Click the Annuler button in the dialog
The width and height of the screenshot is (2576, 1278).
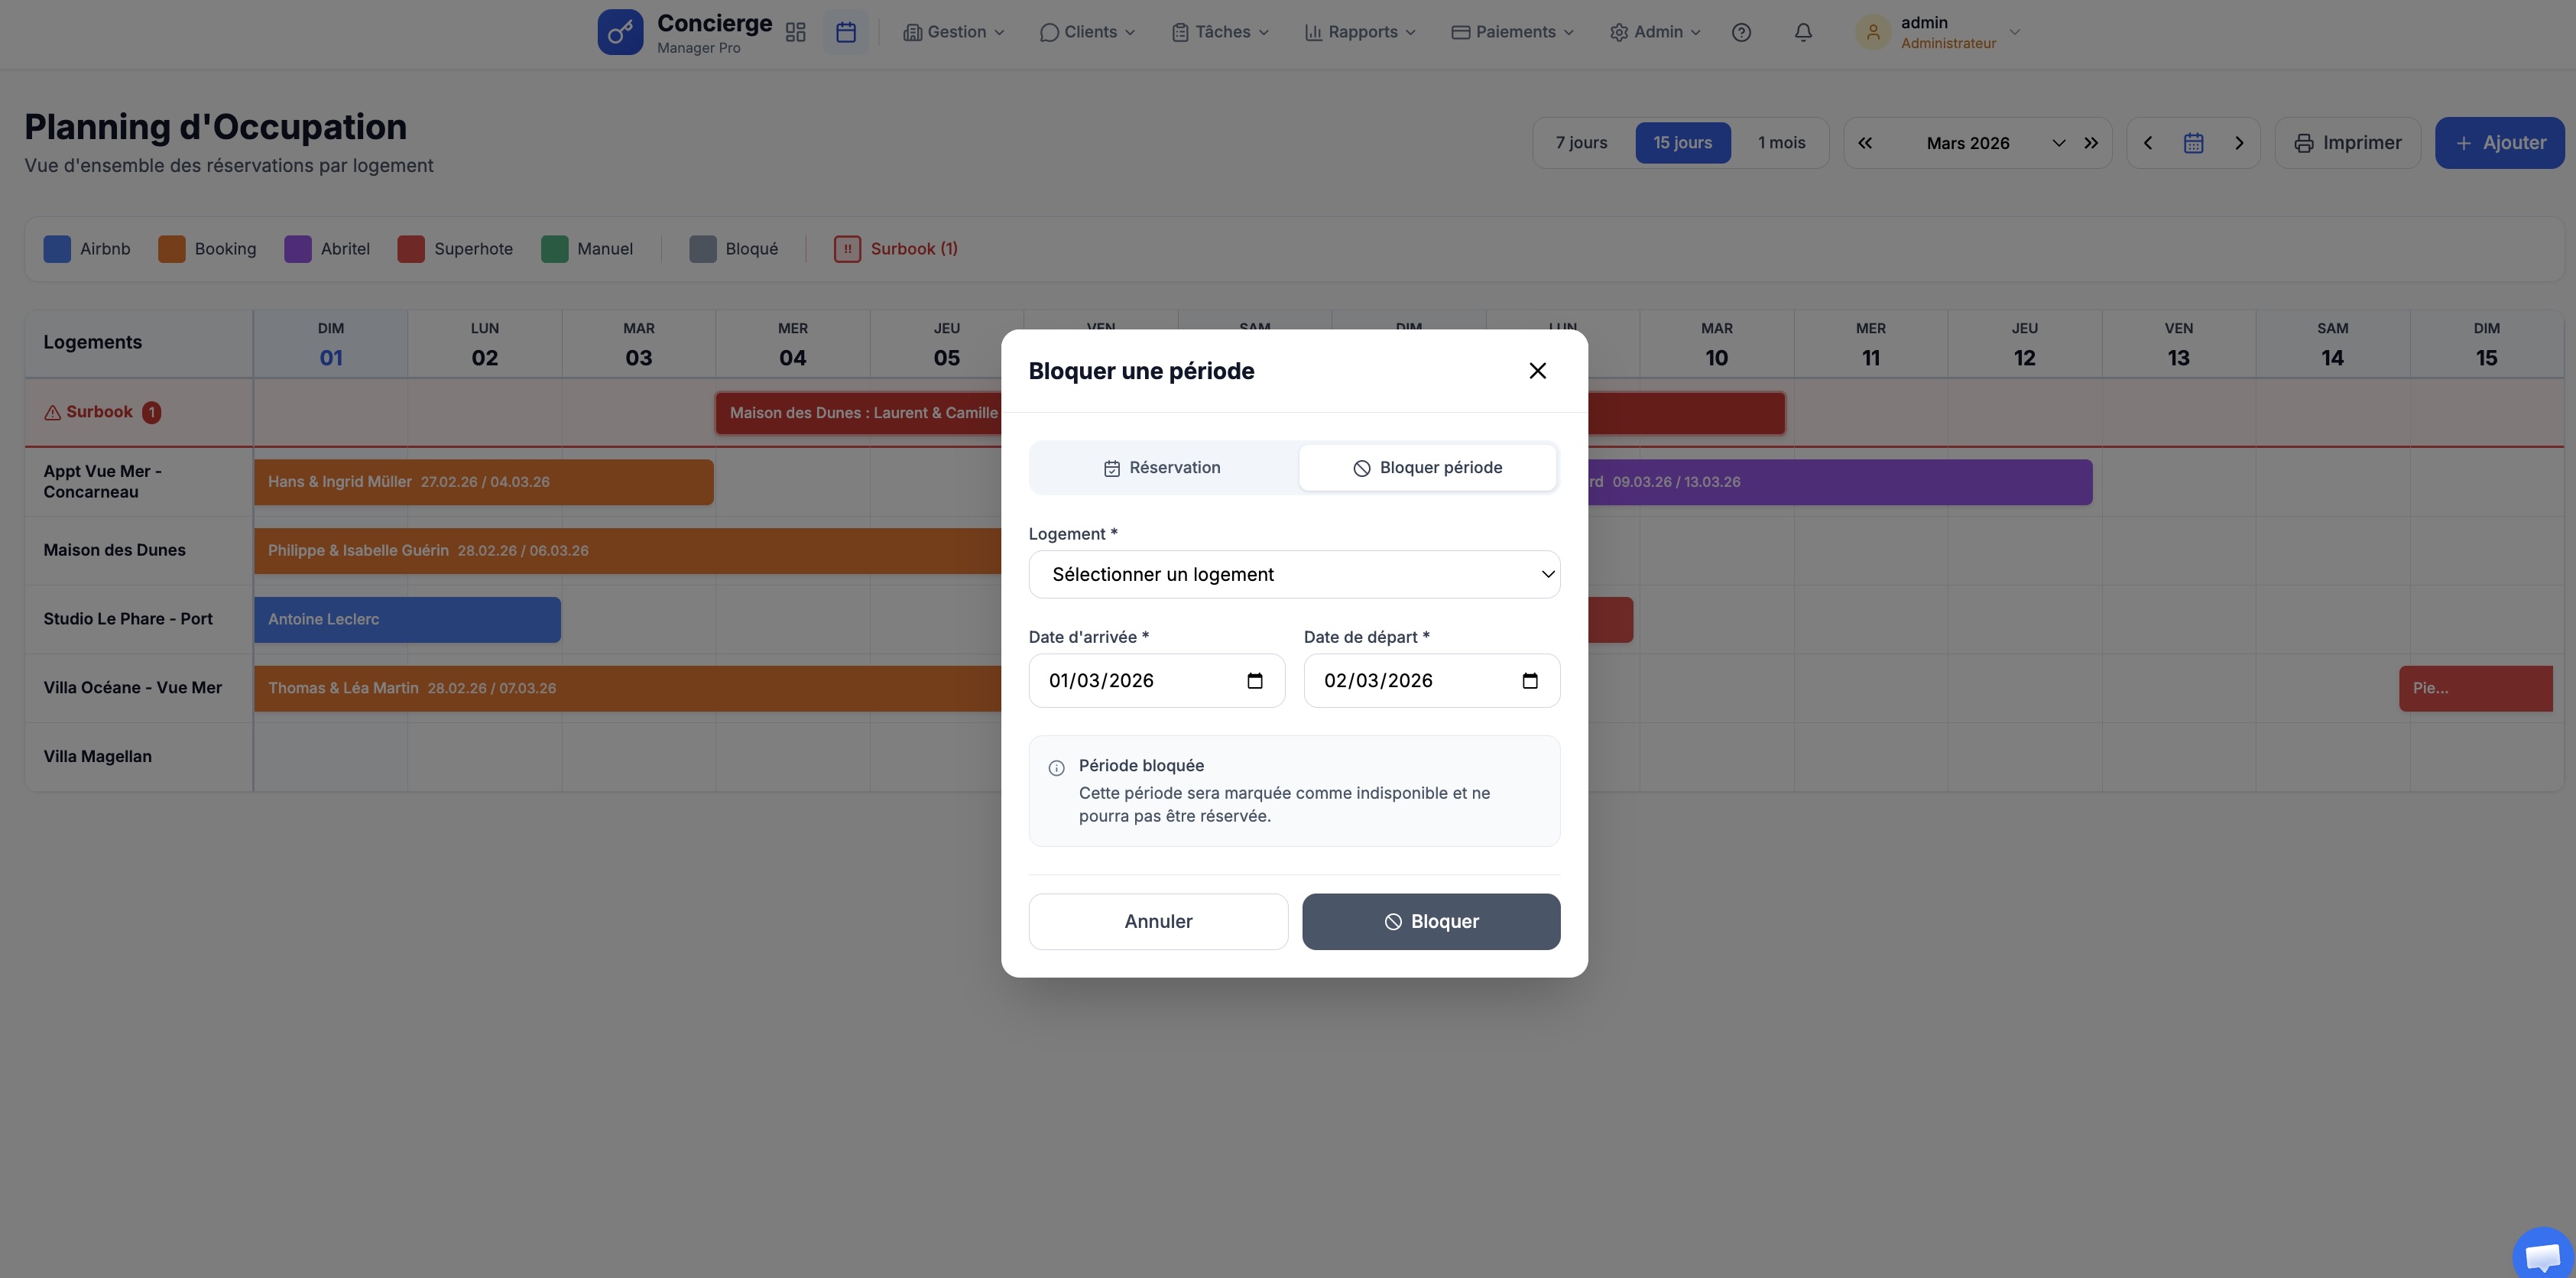point(1157,921)
